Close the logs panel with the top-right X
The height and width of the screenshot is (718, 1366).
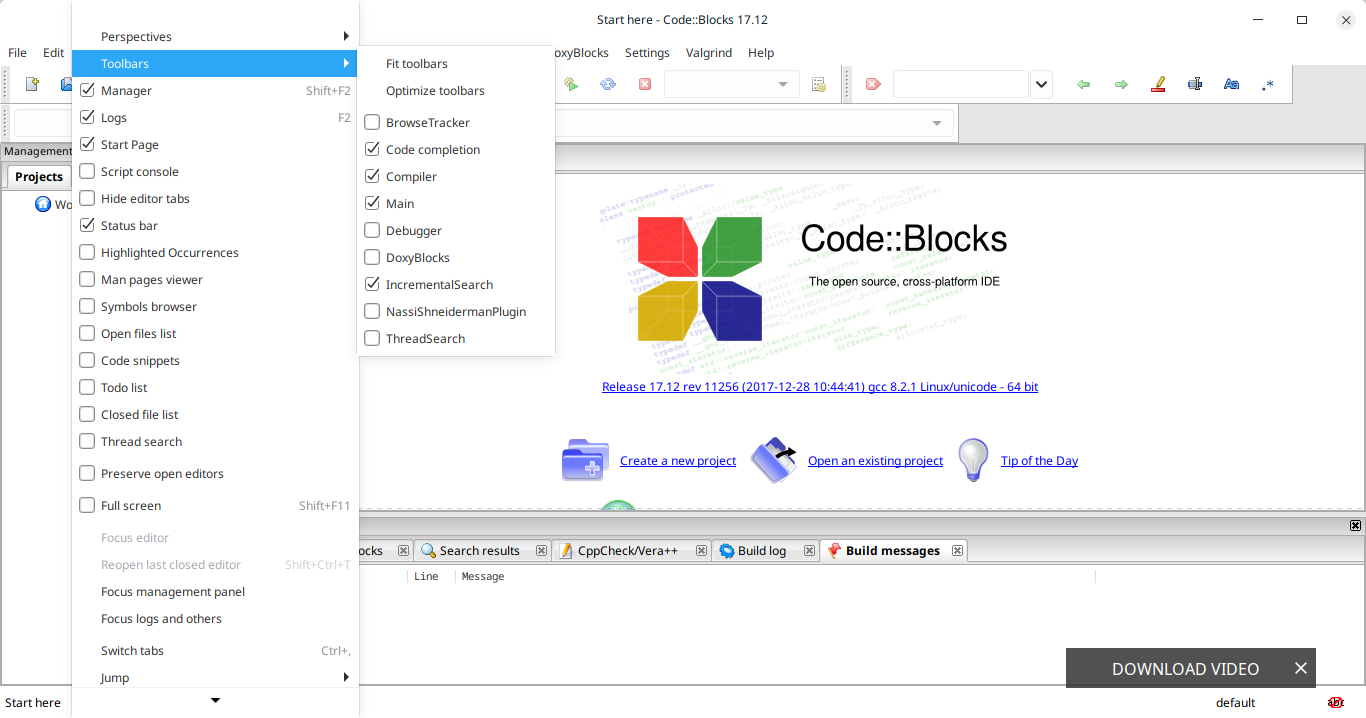[x=1355, y=525]
